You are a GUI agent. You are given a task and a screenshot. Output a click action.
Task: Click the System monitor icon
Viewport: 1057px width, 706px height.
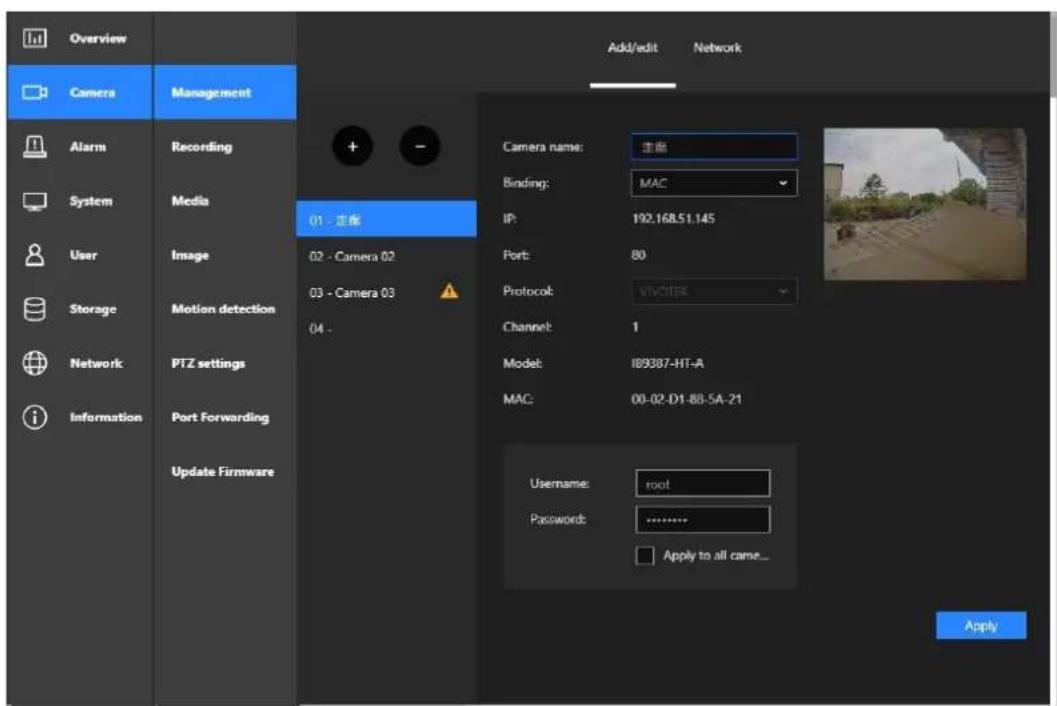click(x=35, y=201)
